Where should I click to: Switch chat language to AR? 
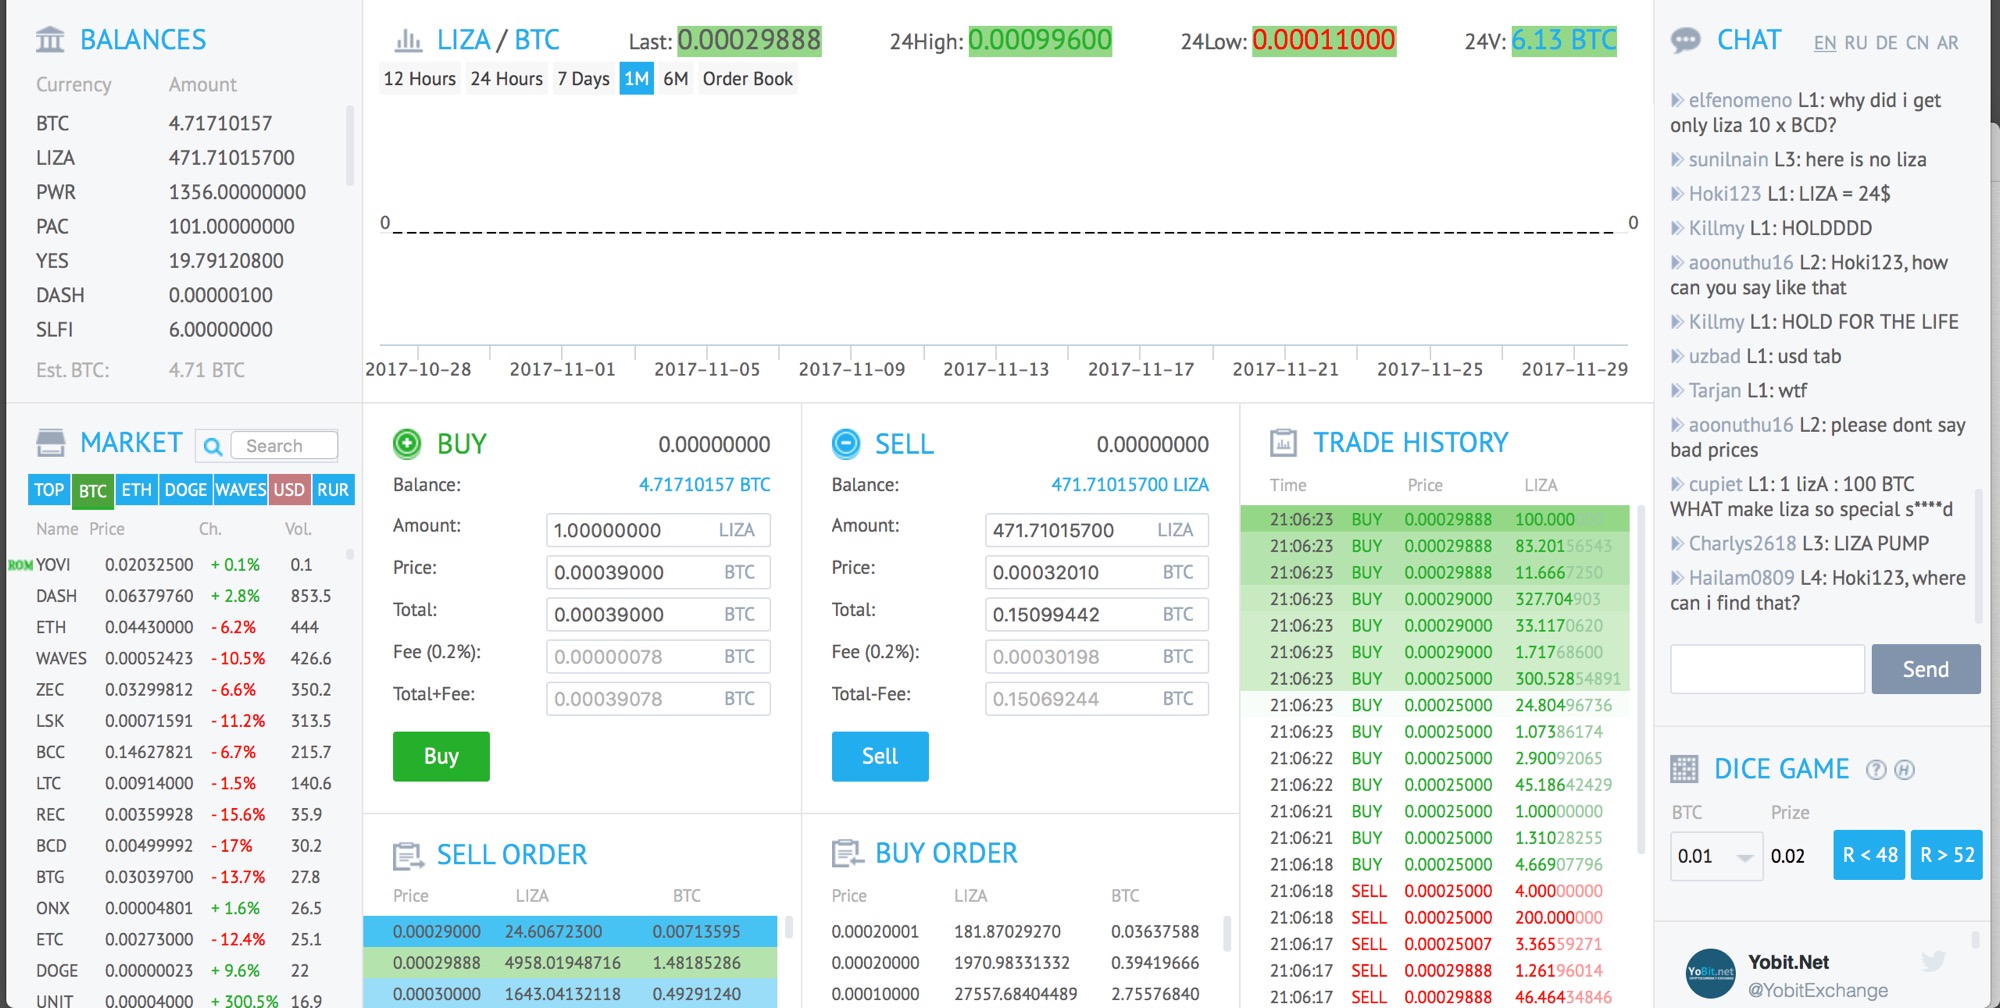[x=1948, y=43]
